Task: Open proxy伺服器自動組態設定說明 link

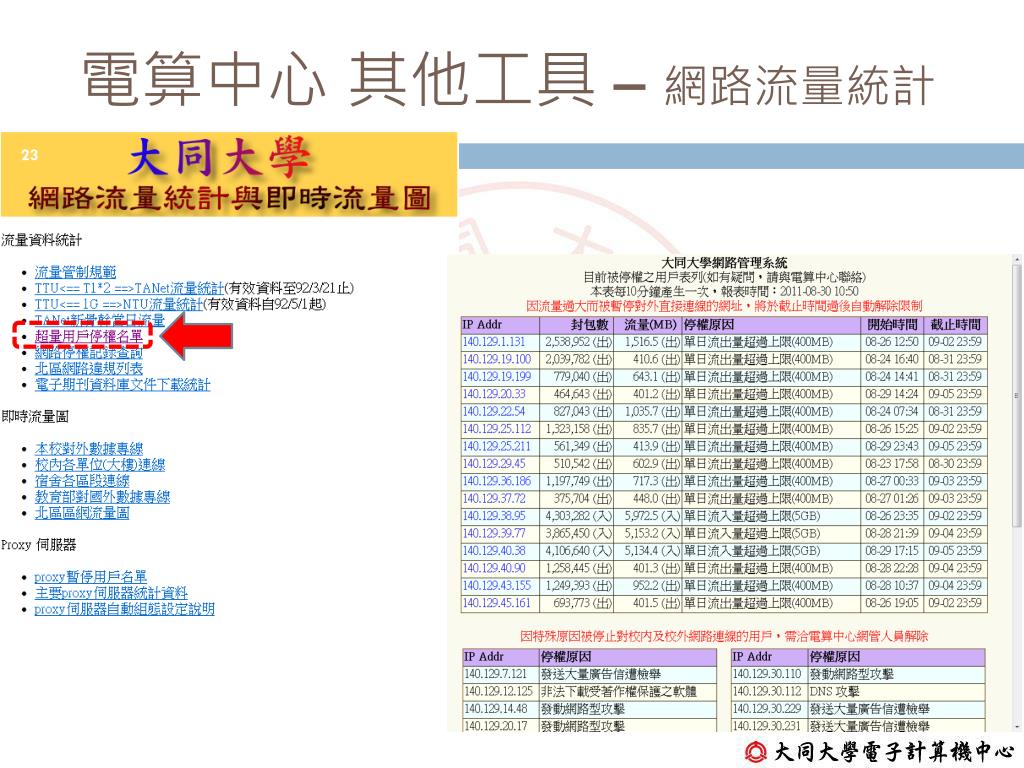Action: (124, 609)
